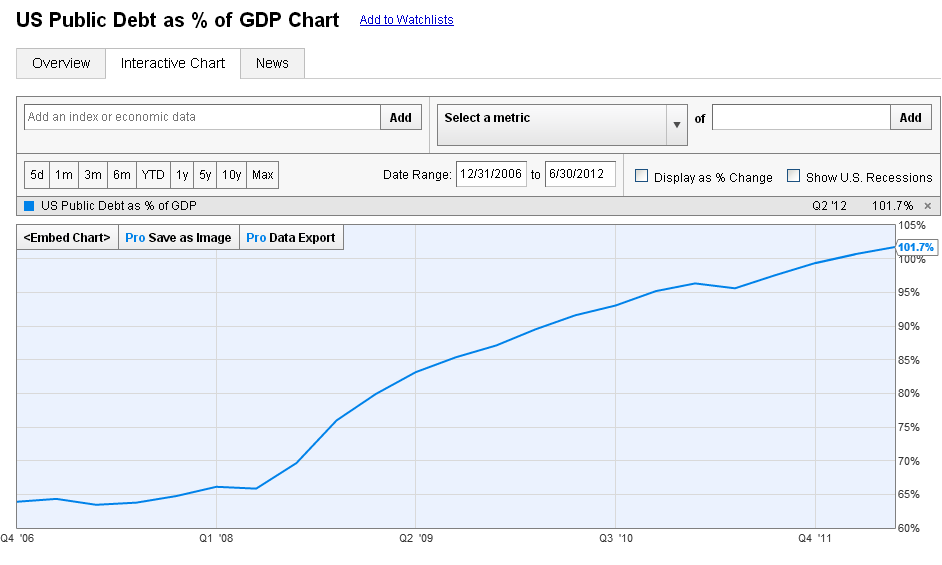This screenshot has width=942, height=565.
Task: Pick the 10y range button
Action: (232, 175)
